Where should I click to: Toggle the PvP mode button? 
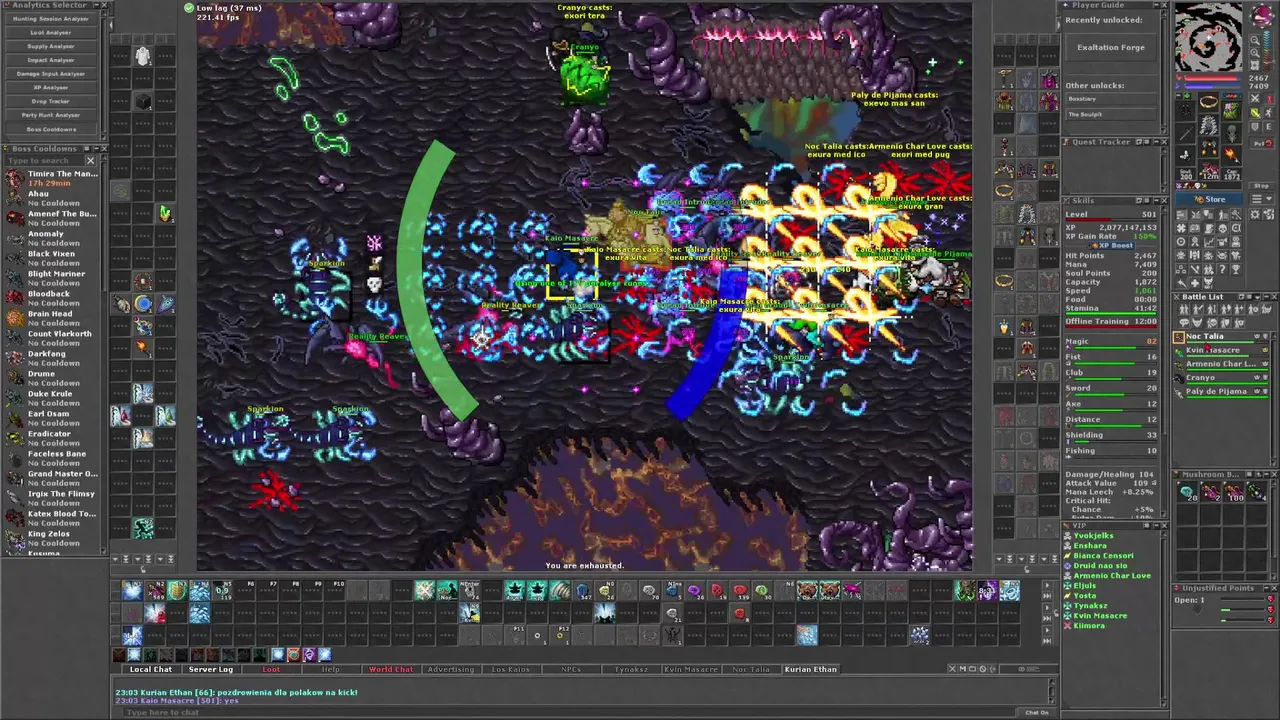tap(1263, 144)
